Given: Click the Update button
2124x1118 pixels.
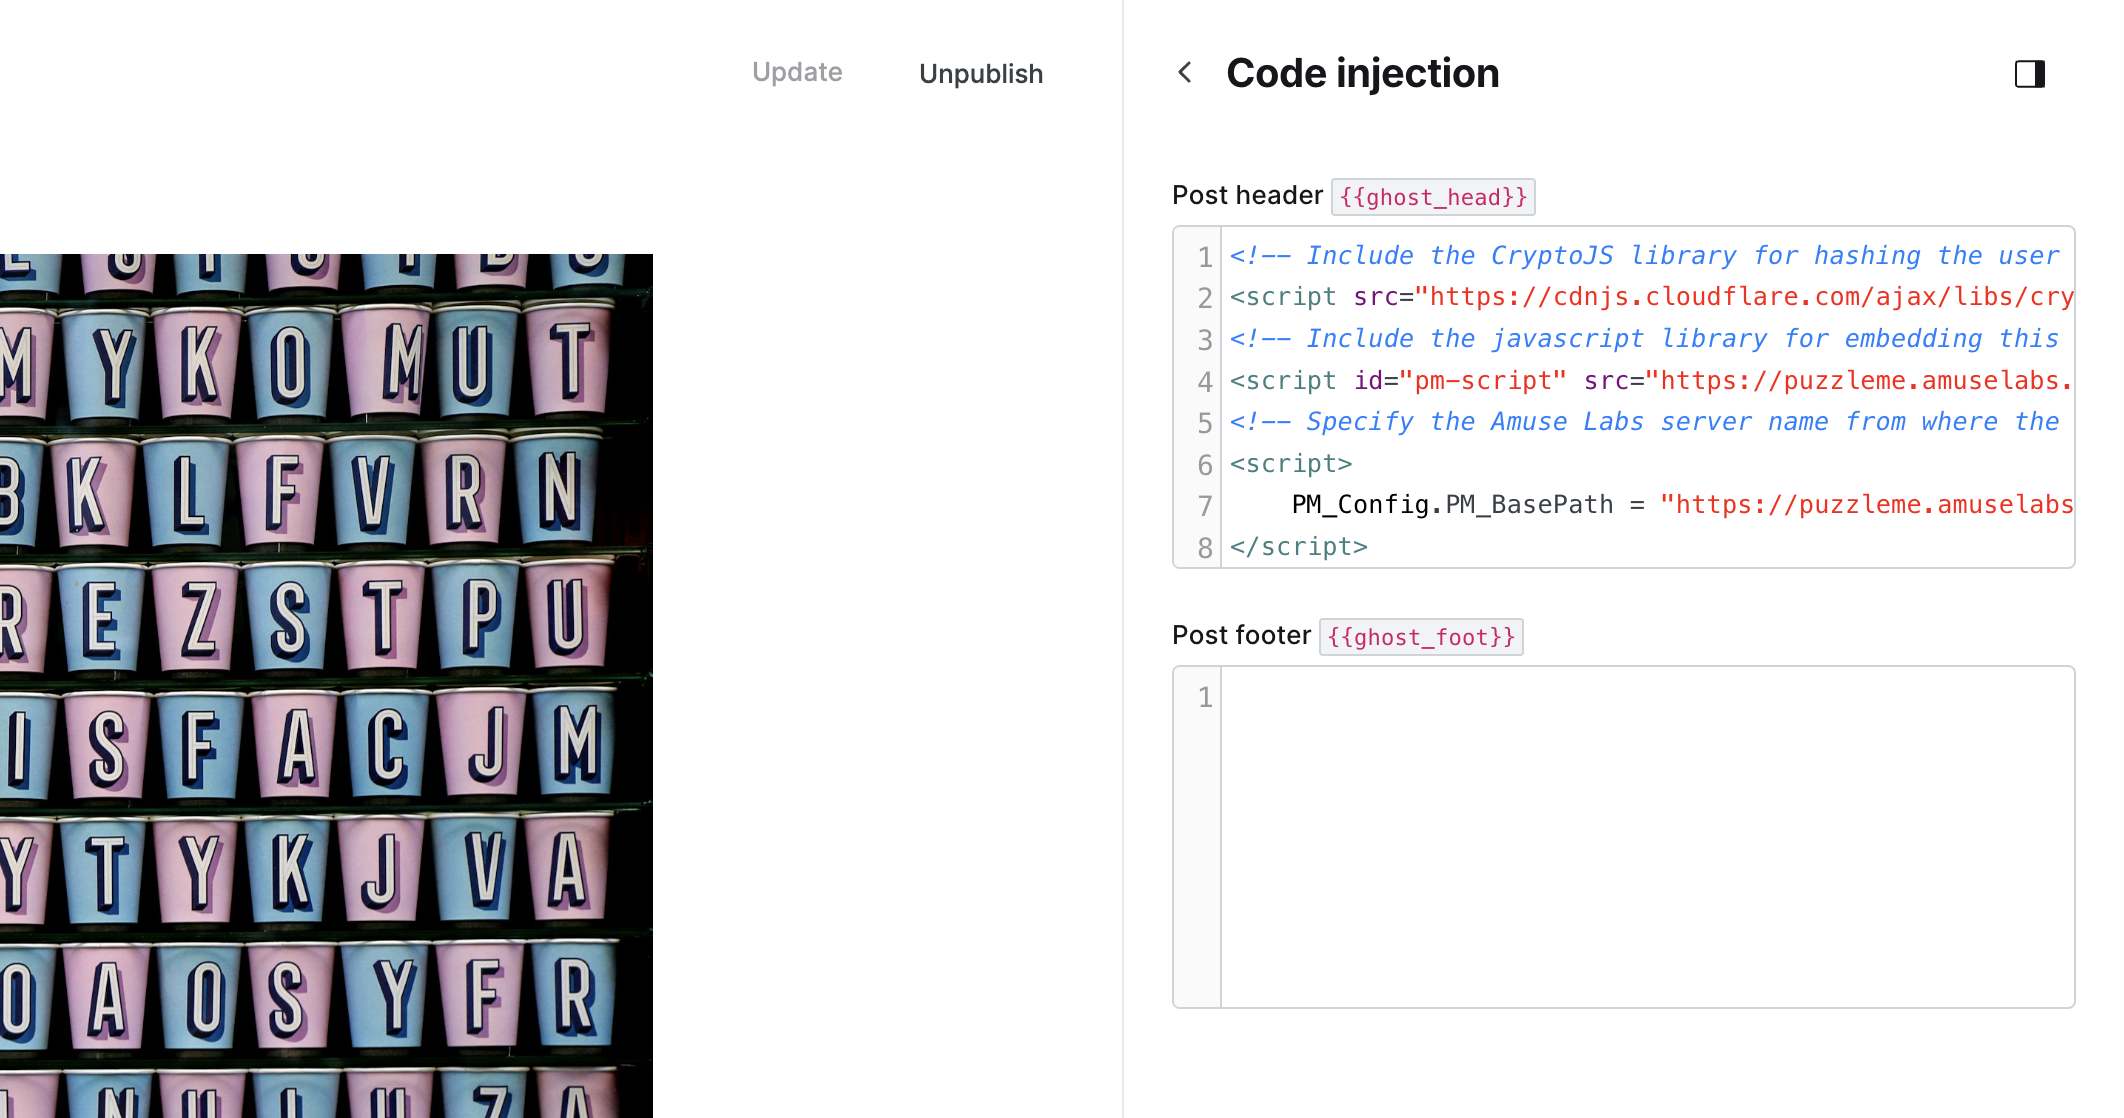Looking at the screenshot, I should click(x=797, y=73).
